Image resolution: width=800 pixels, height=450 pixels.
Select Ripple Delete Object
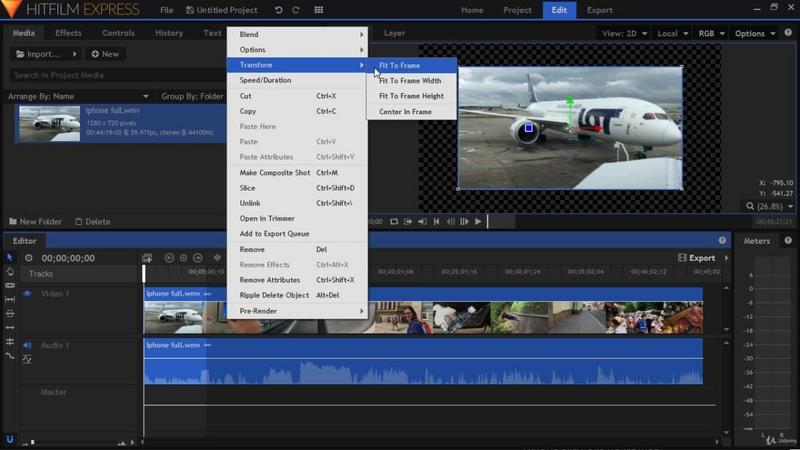click(297, 295)
